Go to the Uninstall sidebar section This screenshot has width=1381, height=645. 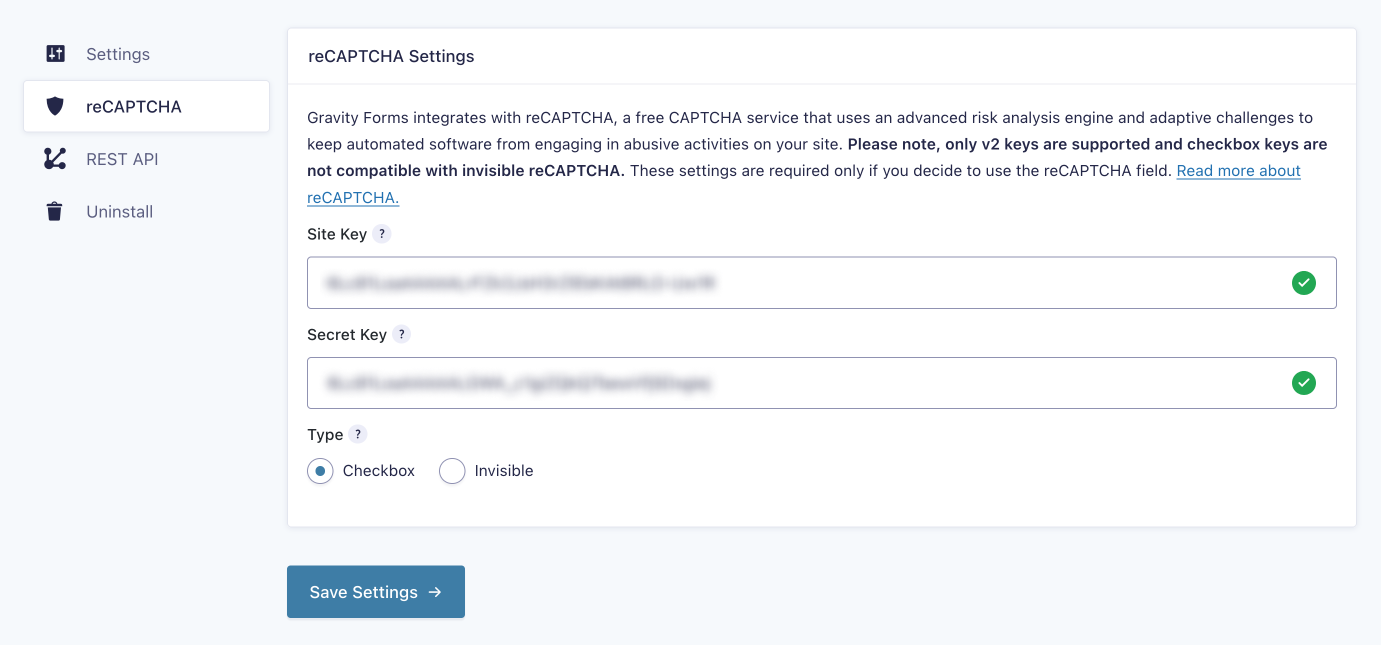tap(119, 212)
